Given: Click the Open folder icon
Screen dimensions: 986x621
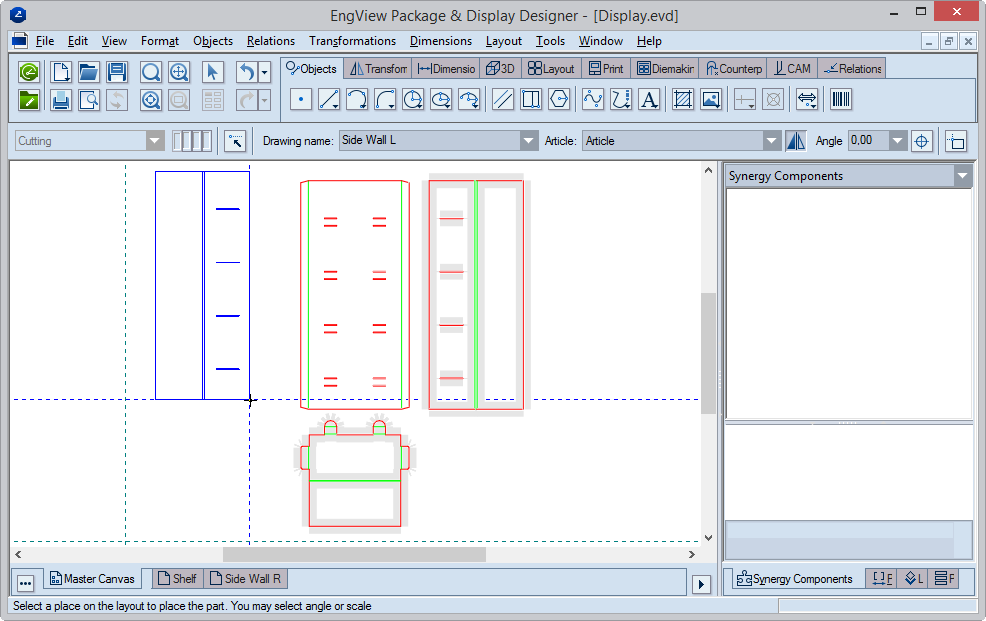Looking at the screenshot, I should [x=89, y=72].
